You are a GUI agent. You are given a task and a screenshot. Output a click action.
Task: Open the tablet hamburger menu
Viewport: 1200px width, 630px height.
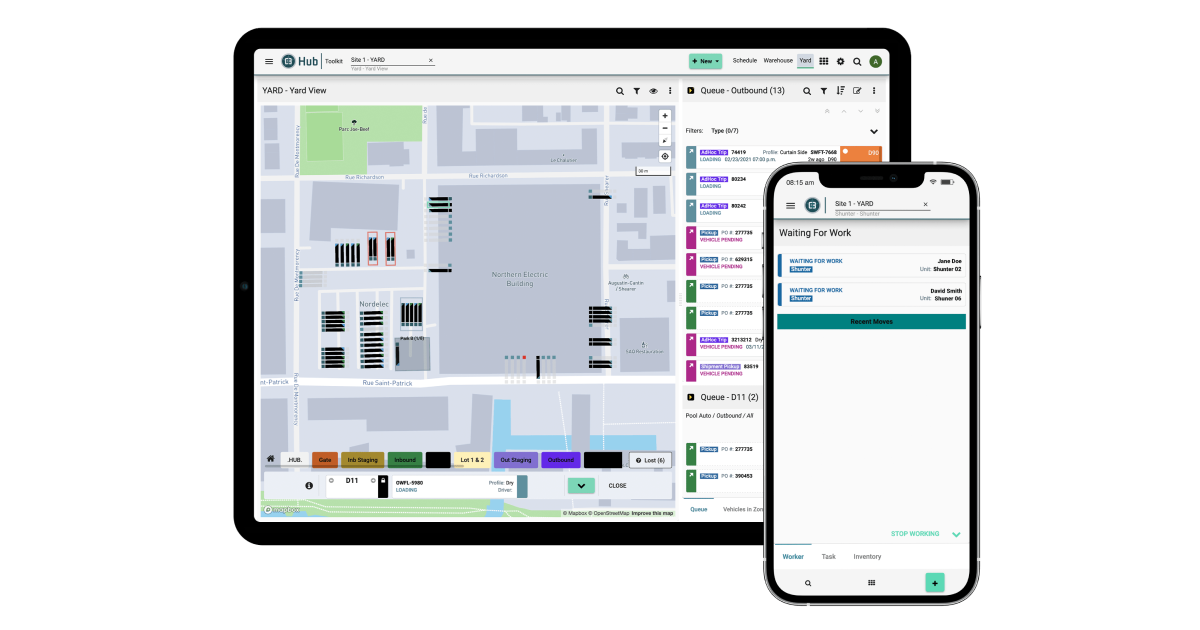(268, 61)
